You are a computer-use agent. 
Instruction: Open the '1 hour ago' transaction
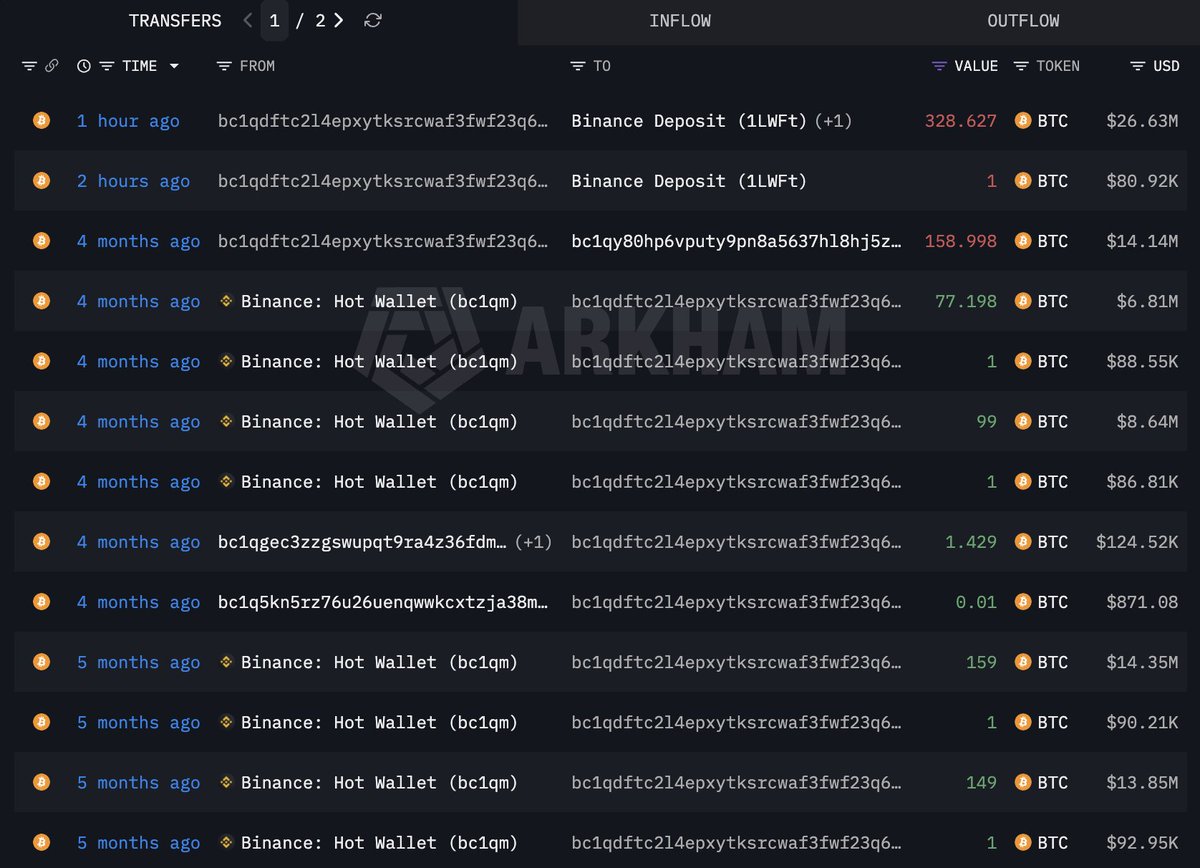[x=128, y=121]
